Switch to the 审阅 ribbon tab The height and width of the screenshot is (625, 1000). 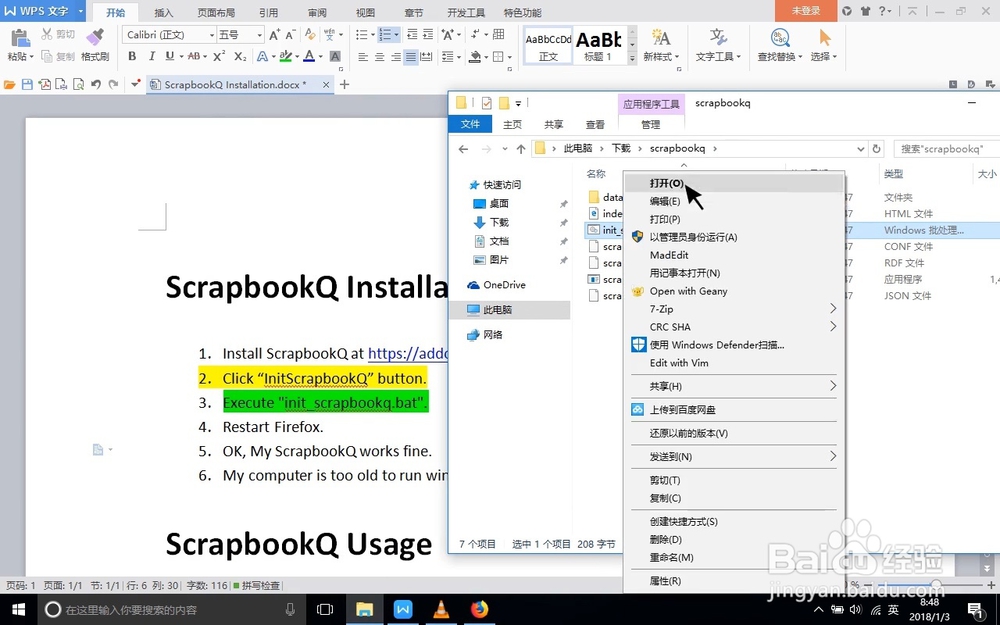(317, 12)
